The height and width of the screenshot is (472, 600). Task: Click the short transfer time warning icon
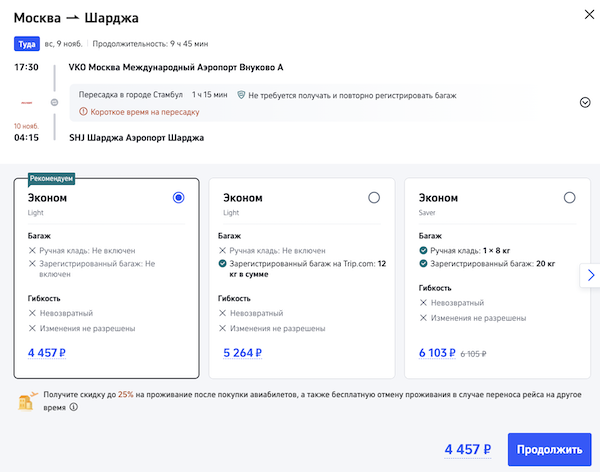click(84, 112)
